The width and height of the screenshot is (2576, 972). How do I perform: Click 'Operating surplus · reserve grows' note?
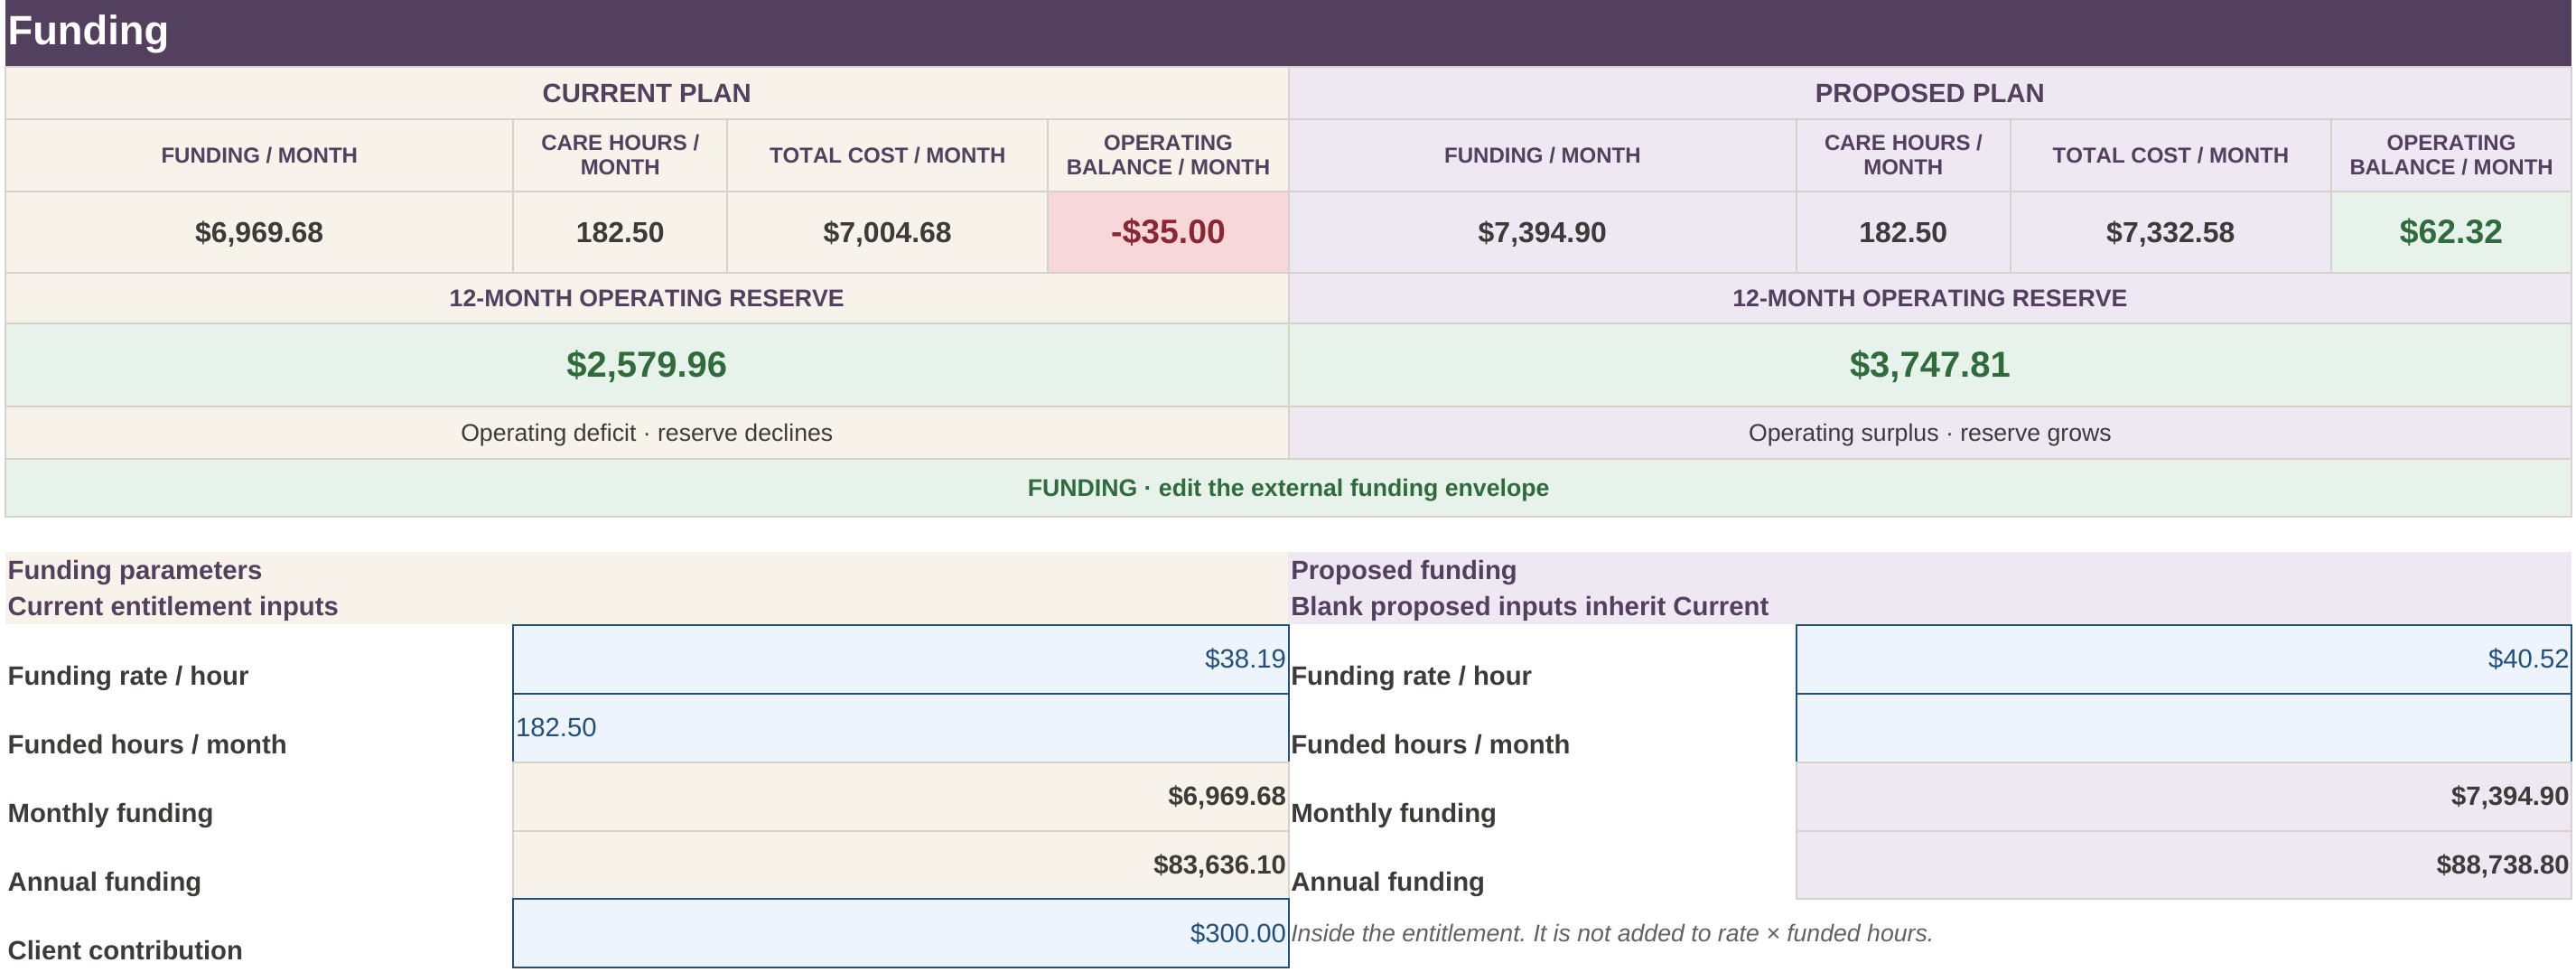point(1929,433)
